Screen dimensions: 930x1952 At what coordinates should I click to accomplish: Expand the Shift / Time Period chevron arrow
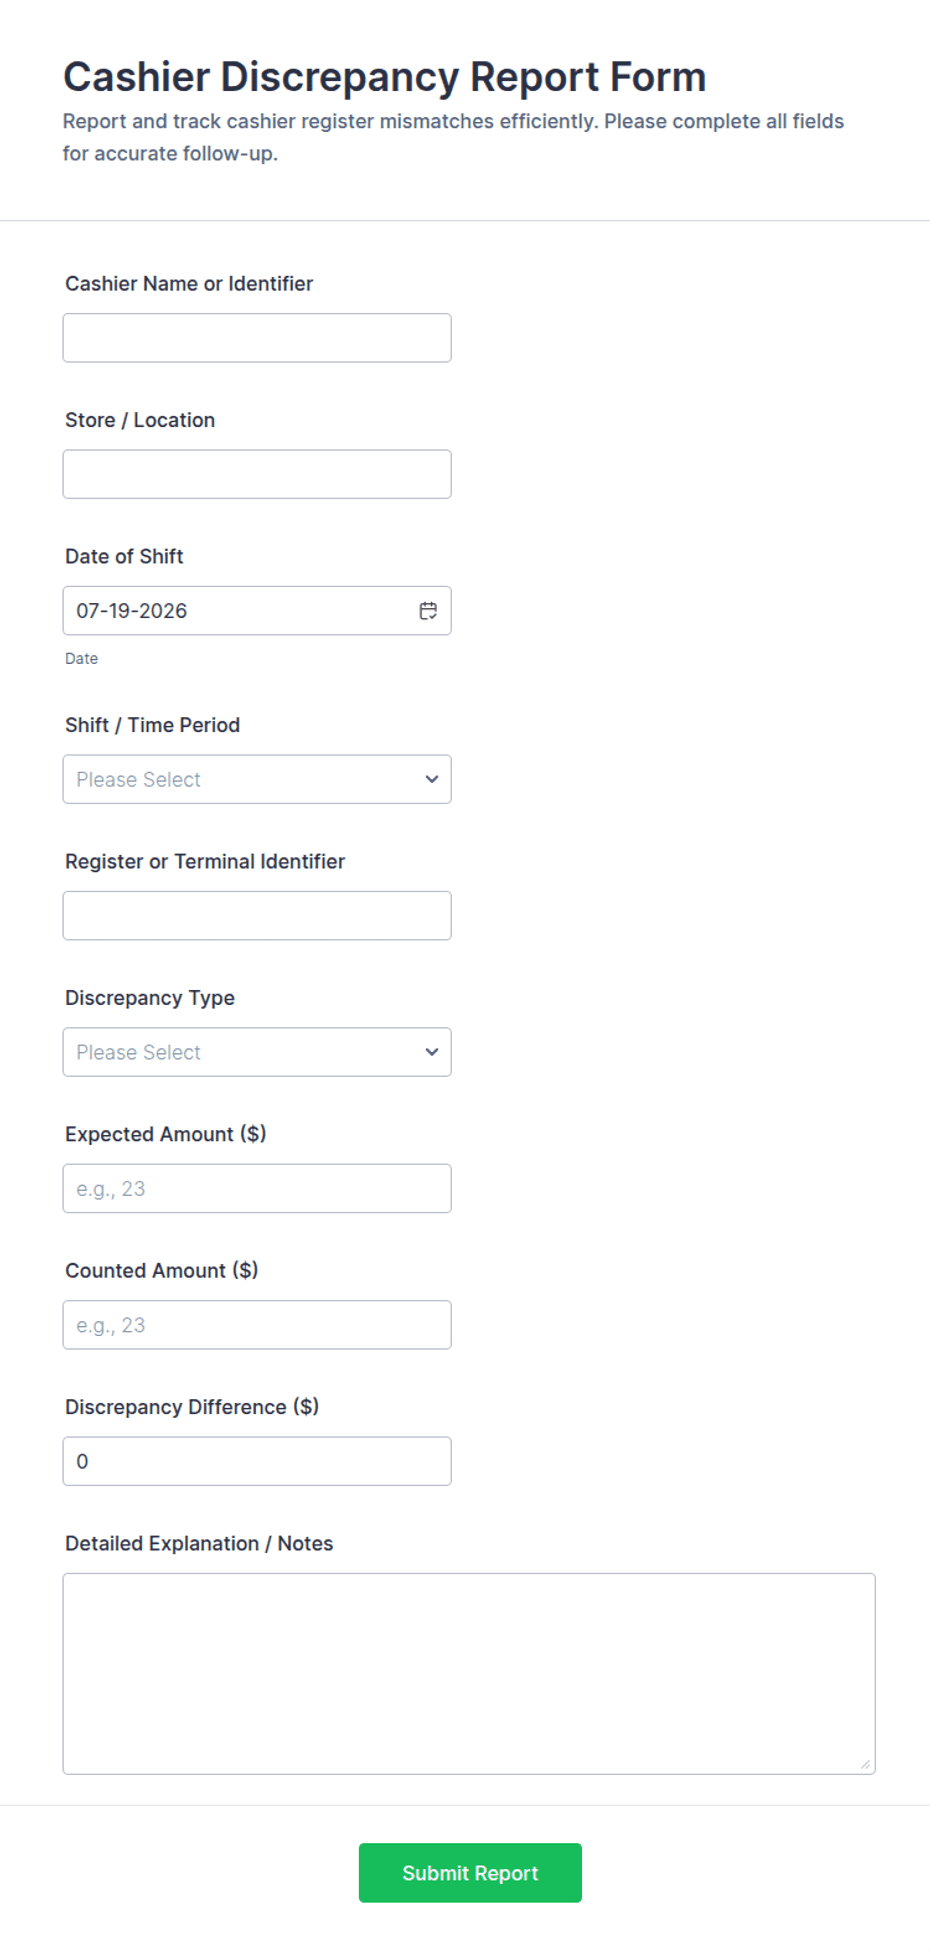[x=432, y=779]
